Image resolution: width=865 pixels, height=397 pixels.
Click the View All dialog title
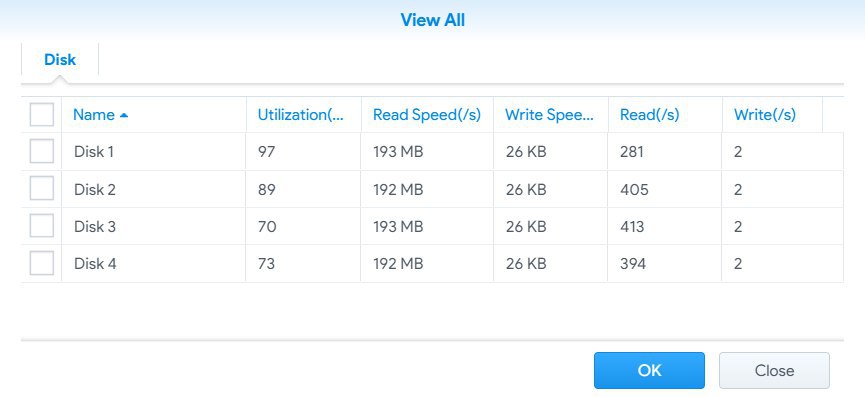point(432,20)
